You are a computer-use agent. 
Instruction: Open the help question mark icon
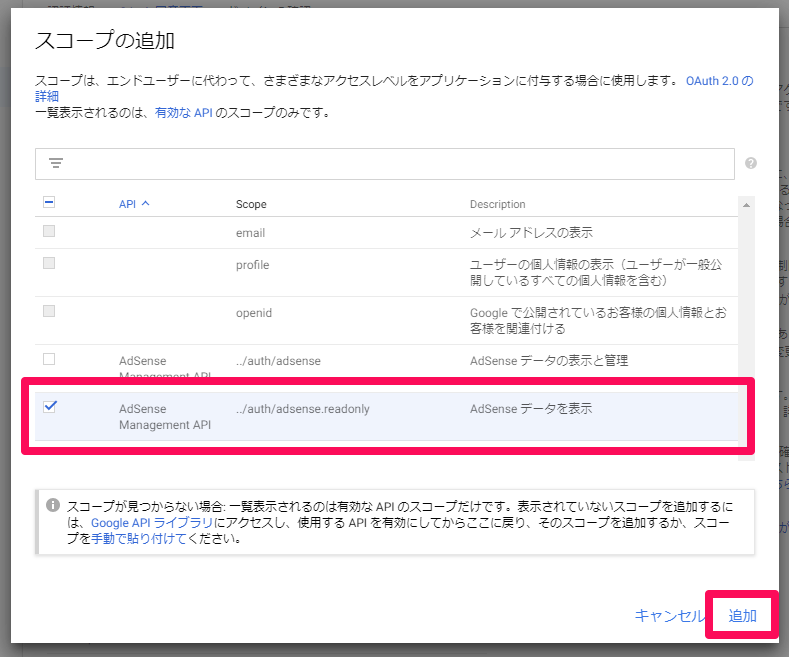click(x=751, y=163)
